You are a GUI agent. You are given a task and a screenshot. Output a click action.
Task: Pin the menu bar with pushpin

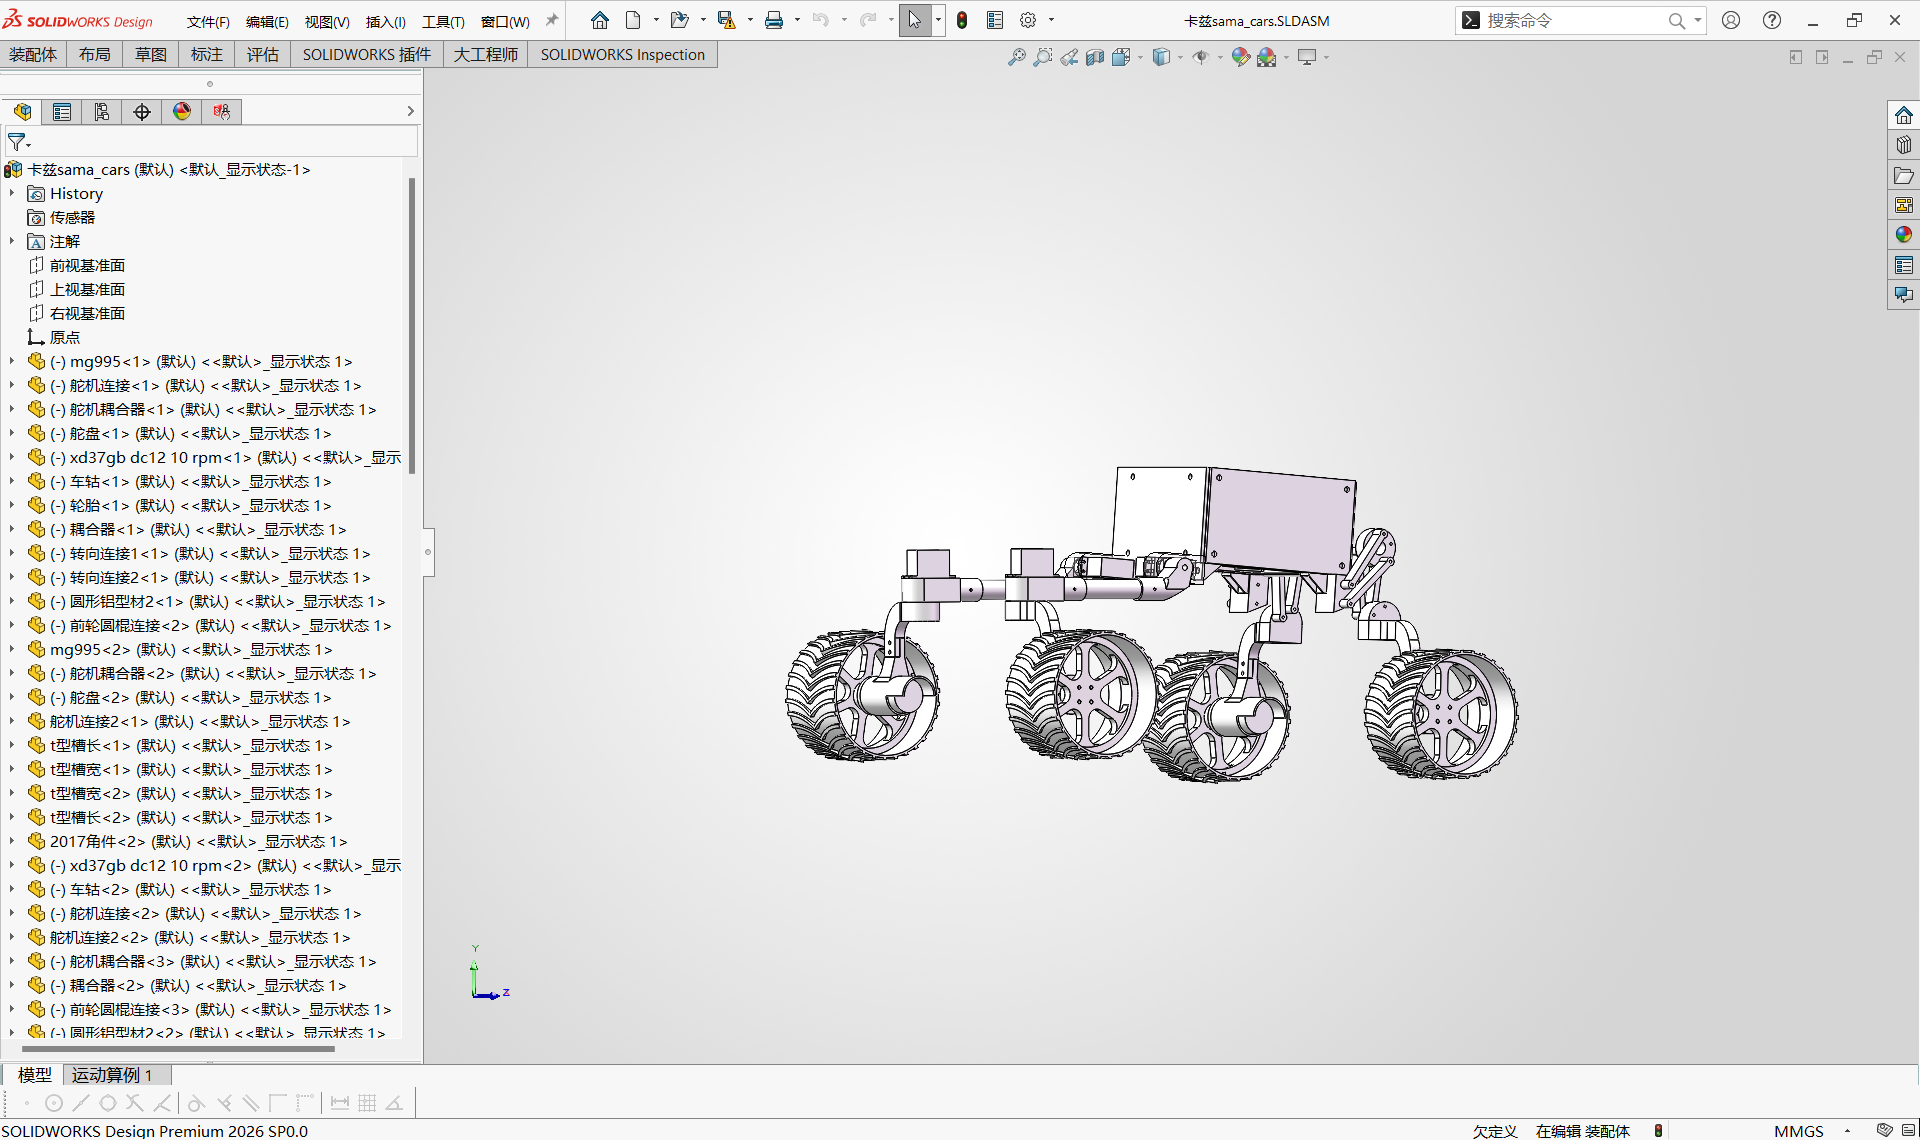coord(551,20)
